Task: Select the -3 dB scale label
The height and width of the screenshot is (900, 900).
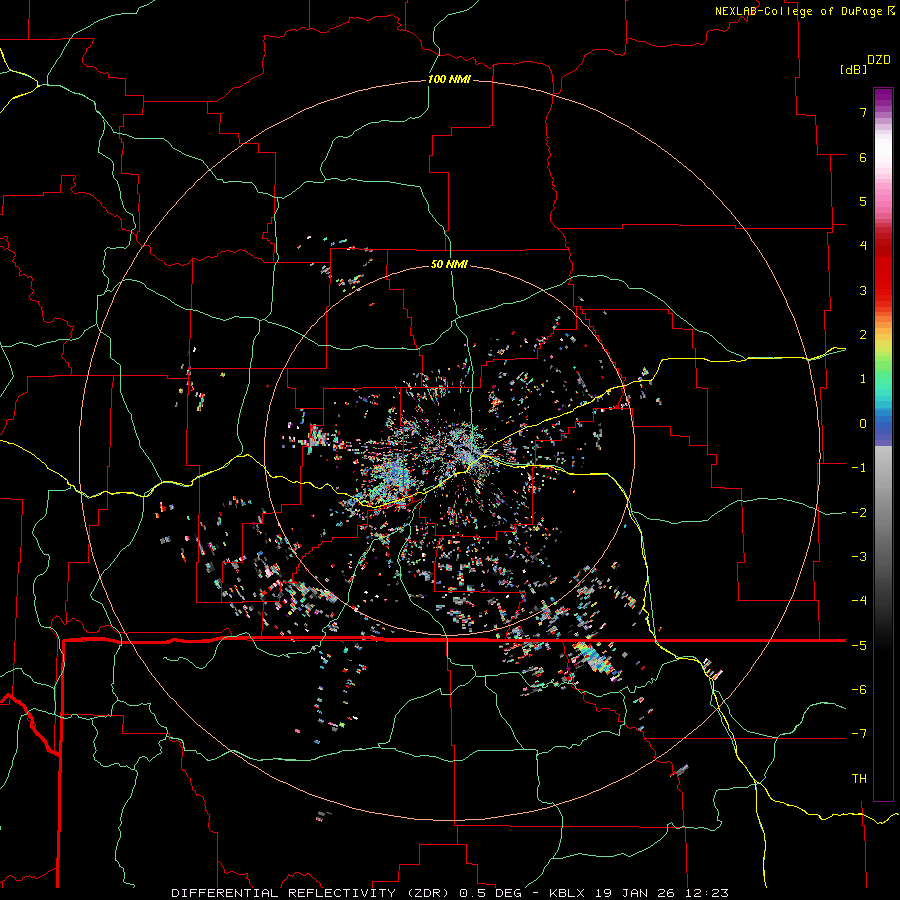Action: point(859,557)
